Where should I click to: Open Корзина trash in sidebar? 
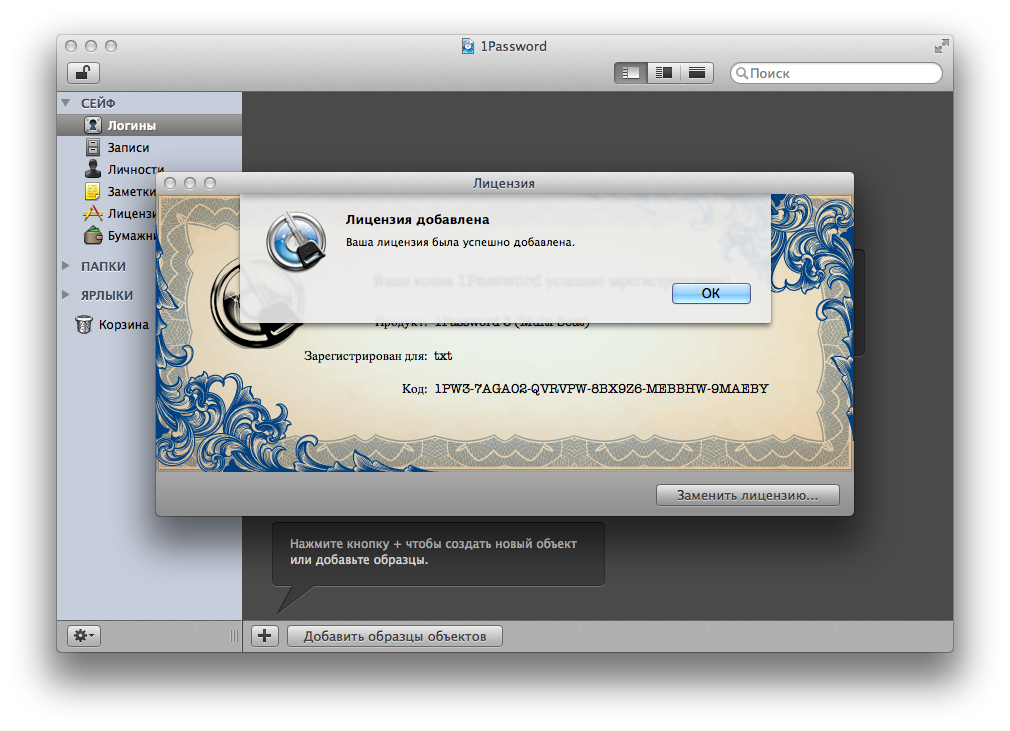[122, 325]
